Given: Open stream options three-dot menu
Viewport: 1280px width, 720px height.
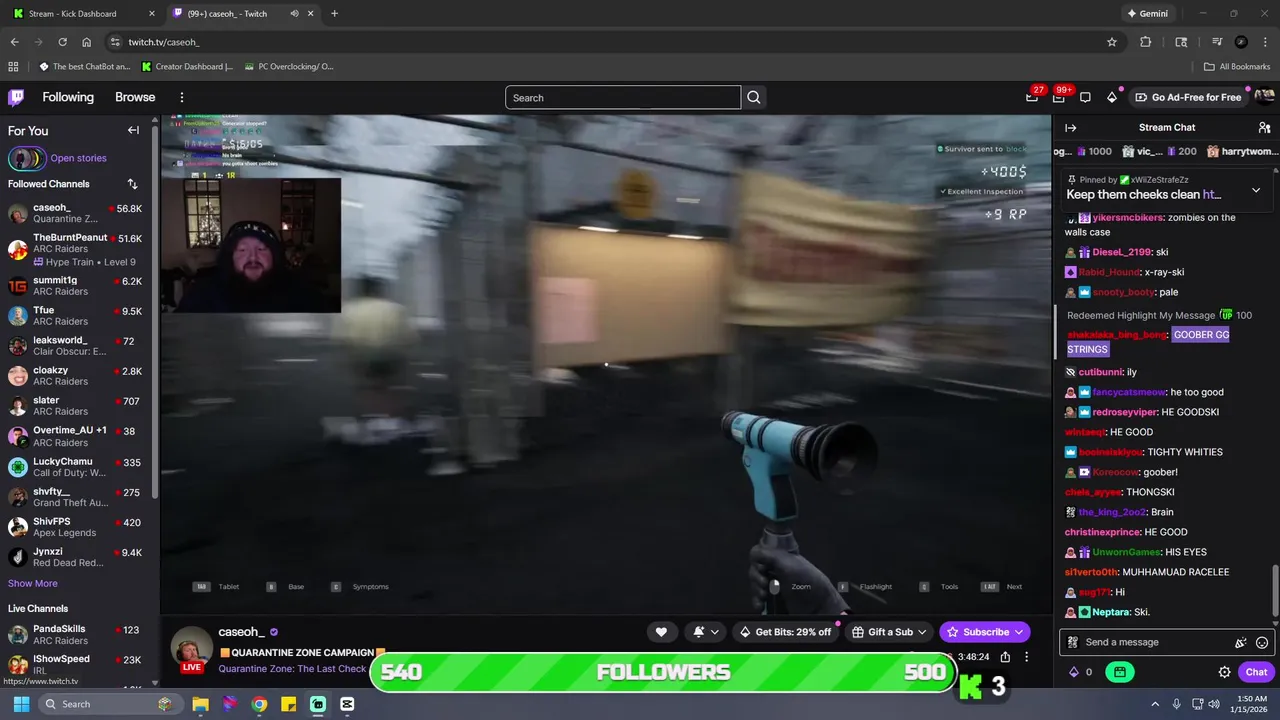Looking at the screenshot, I should point(1026,657).
